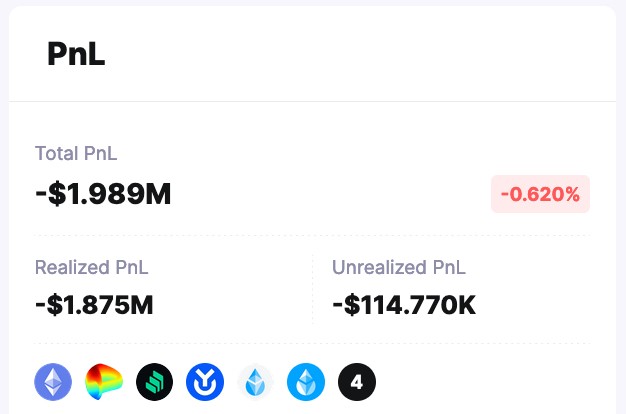Click the solid line under the PnL header
The height and width of the screenshot is (414, 626).
313,101
